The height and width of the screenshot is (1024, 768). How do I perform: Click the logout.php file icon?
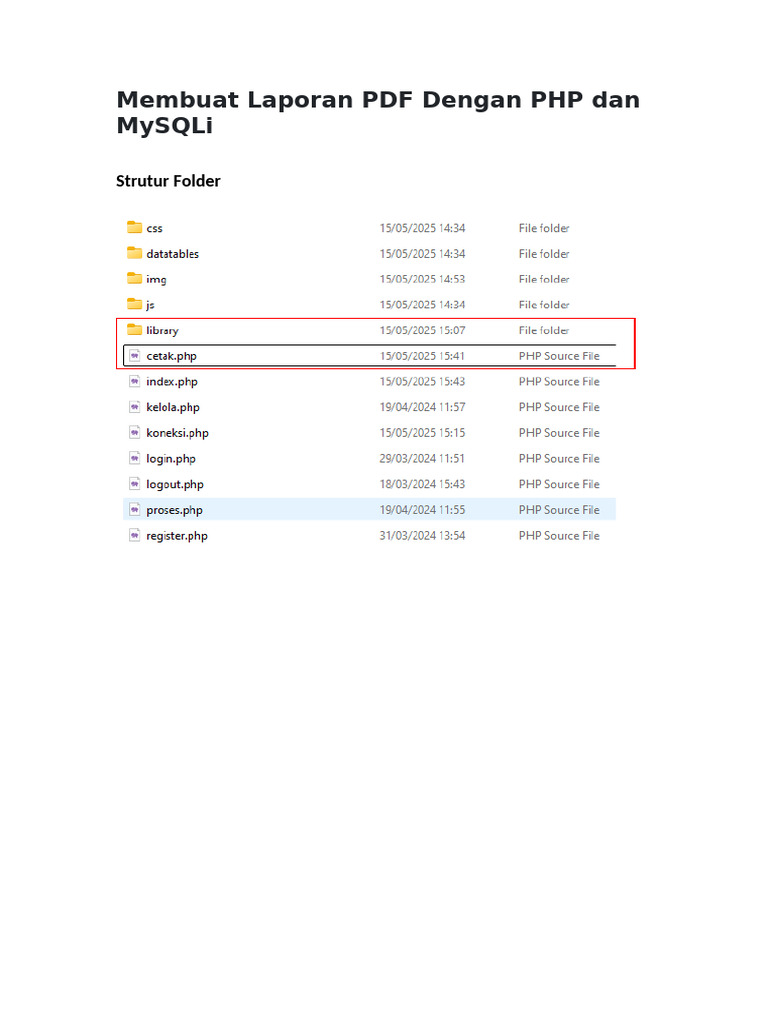pyautogui.click(x=135, y=484)
